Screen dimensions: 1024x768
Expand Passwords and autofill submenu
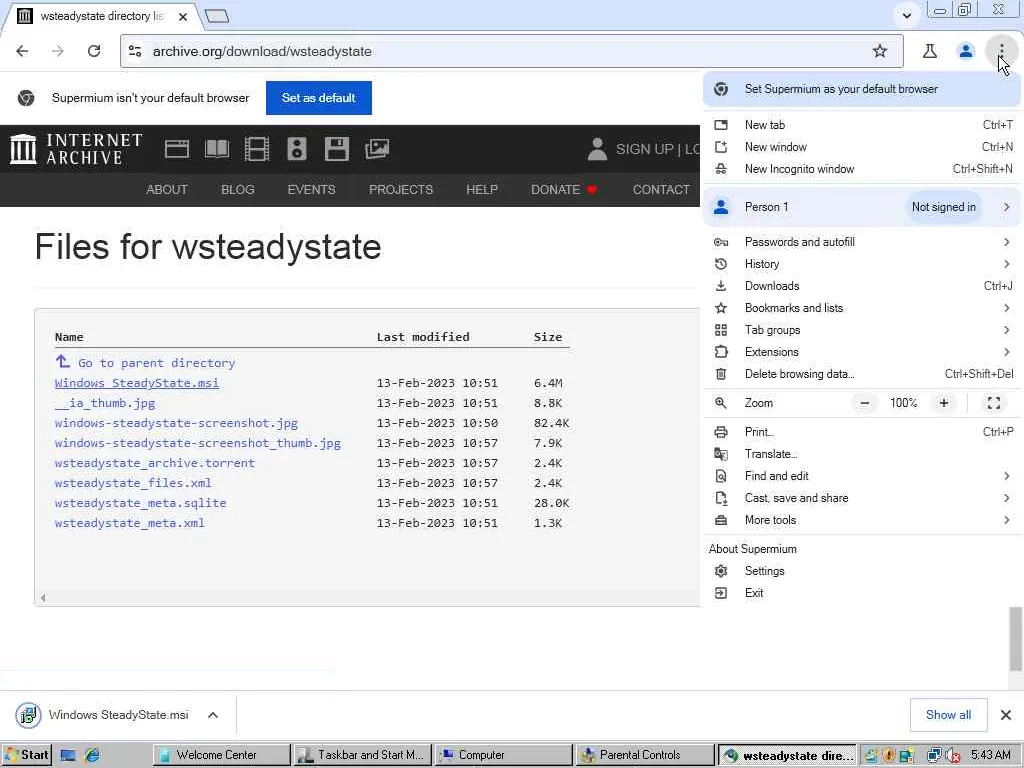point(862,242)
